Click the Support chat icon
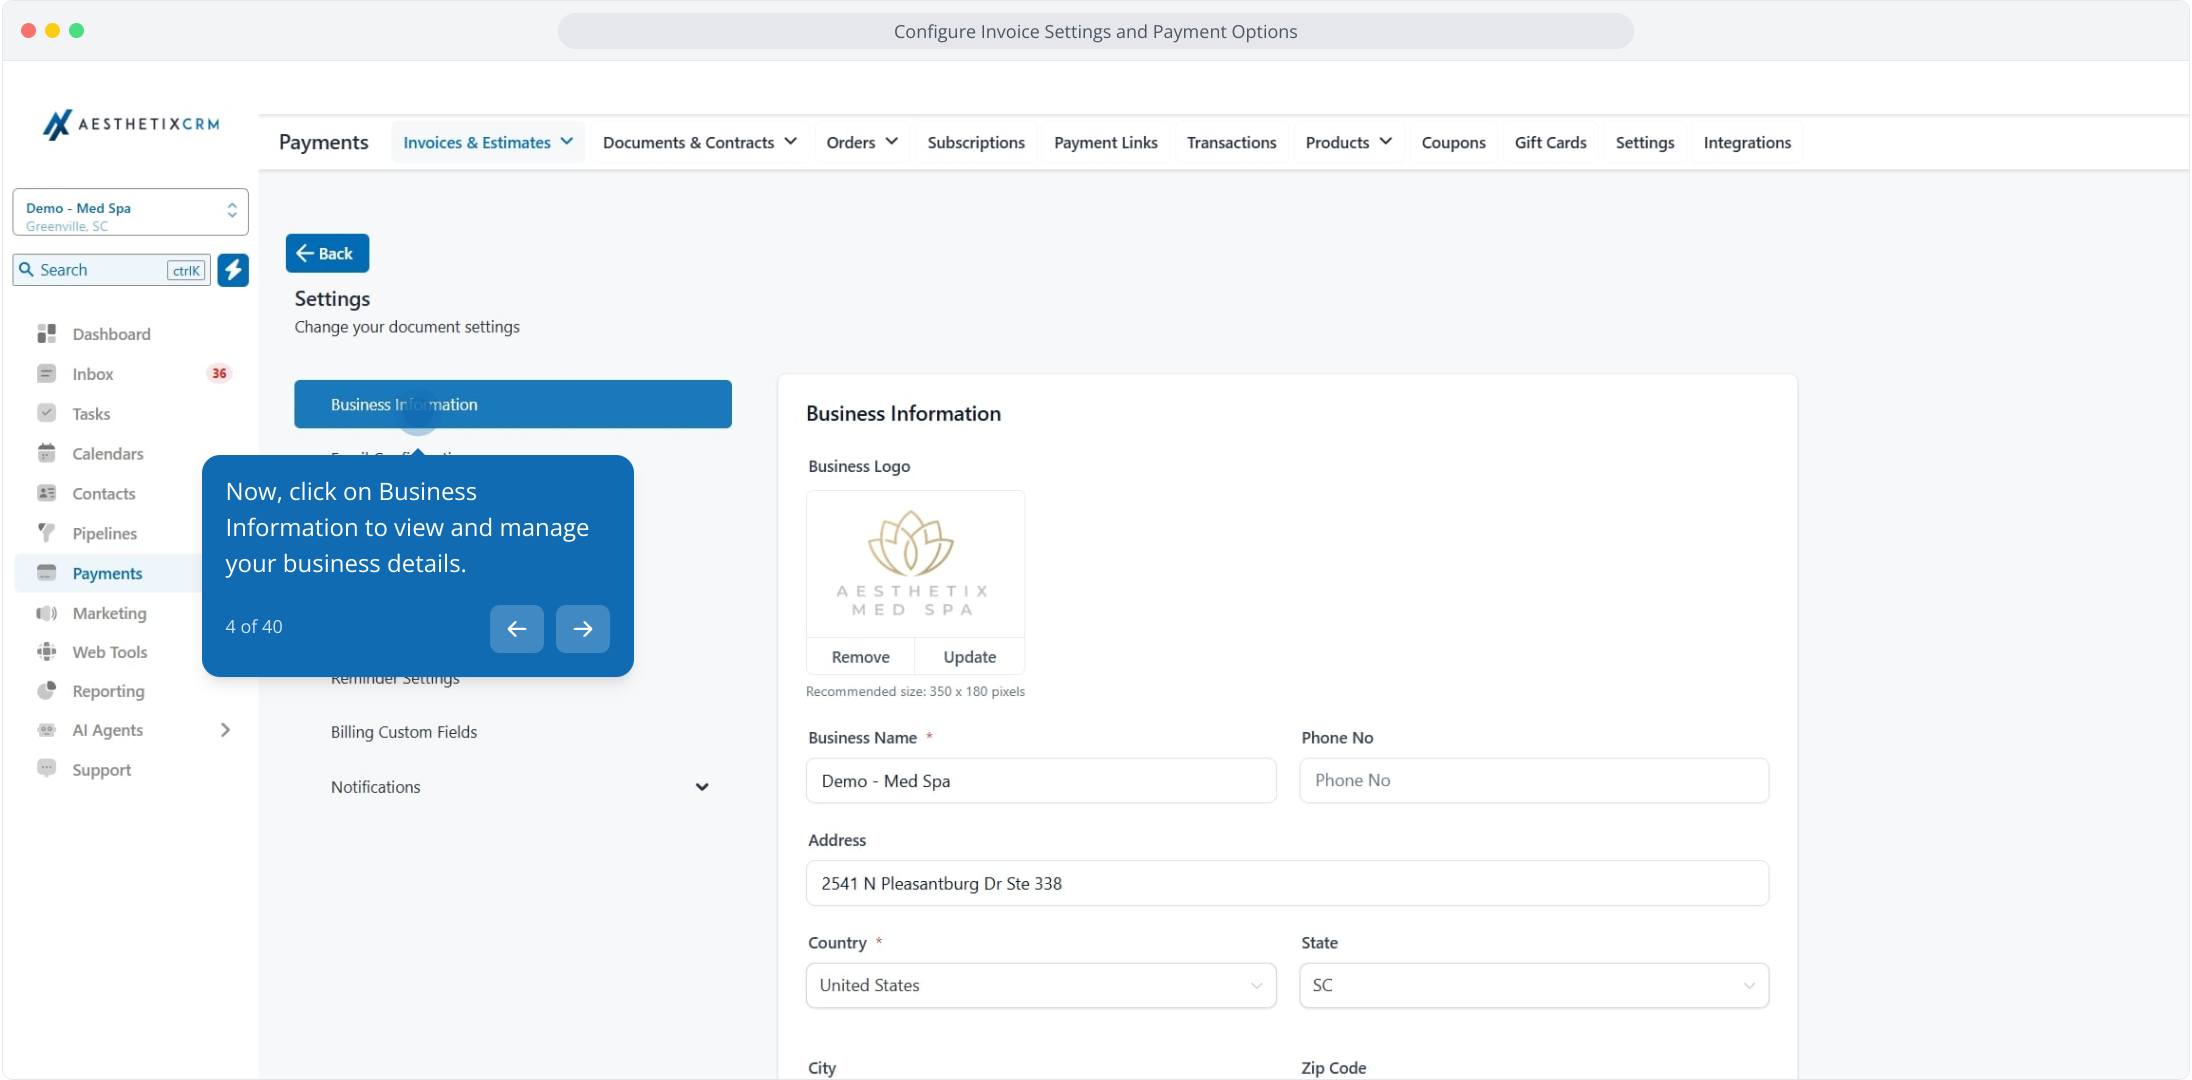Image resolution: width=2192 pixels, height=1080 pixels. click(x=46, y=769)
